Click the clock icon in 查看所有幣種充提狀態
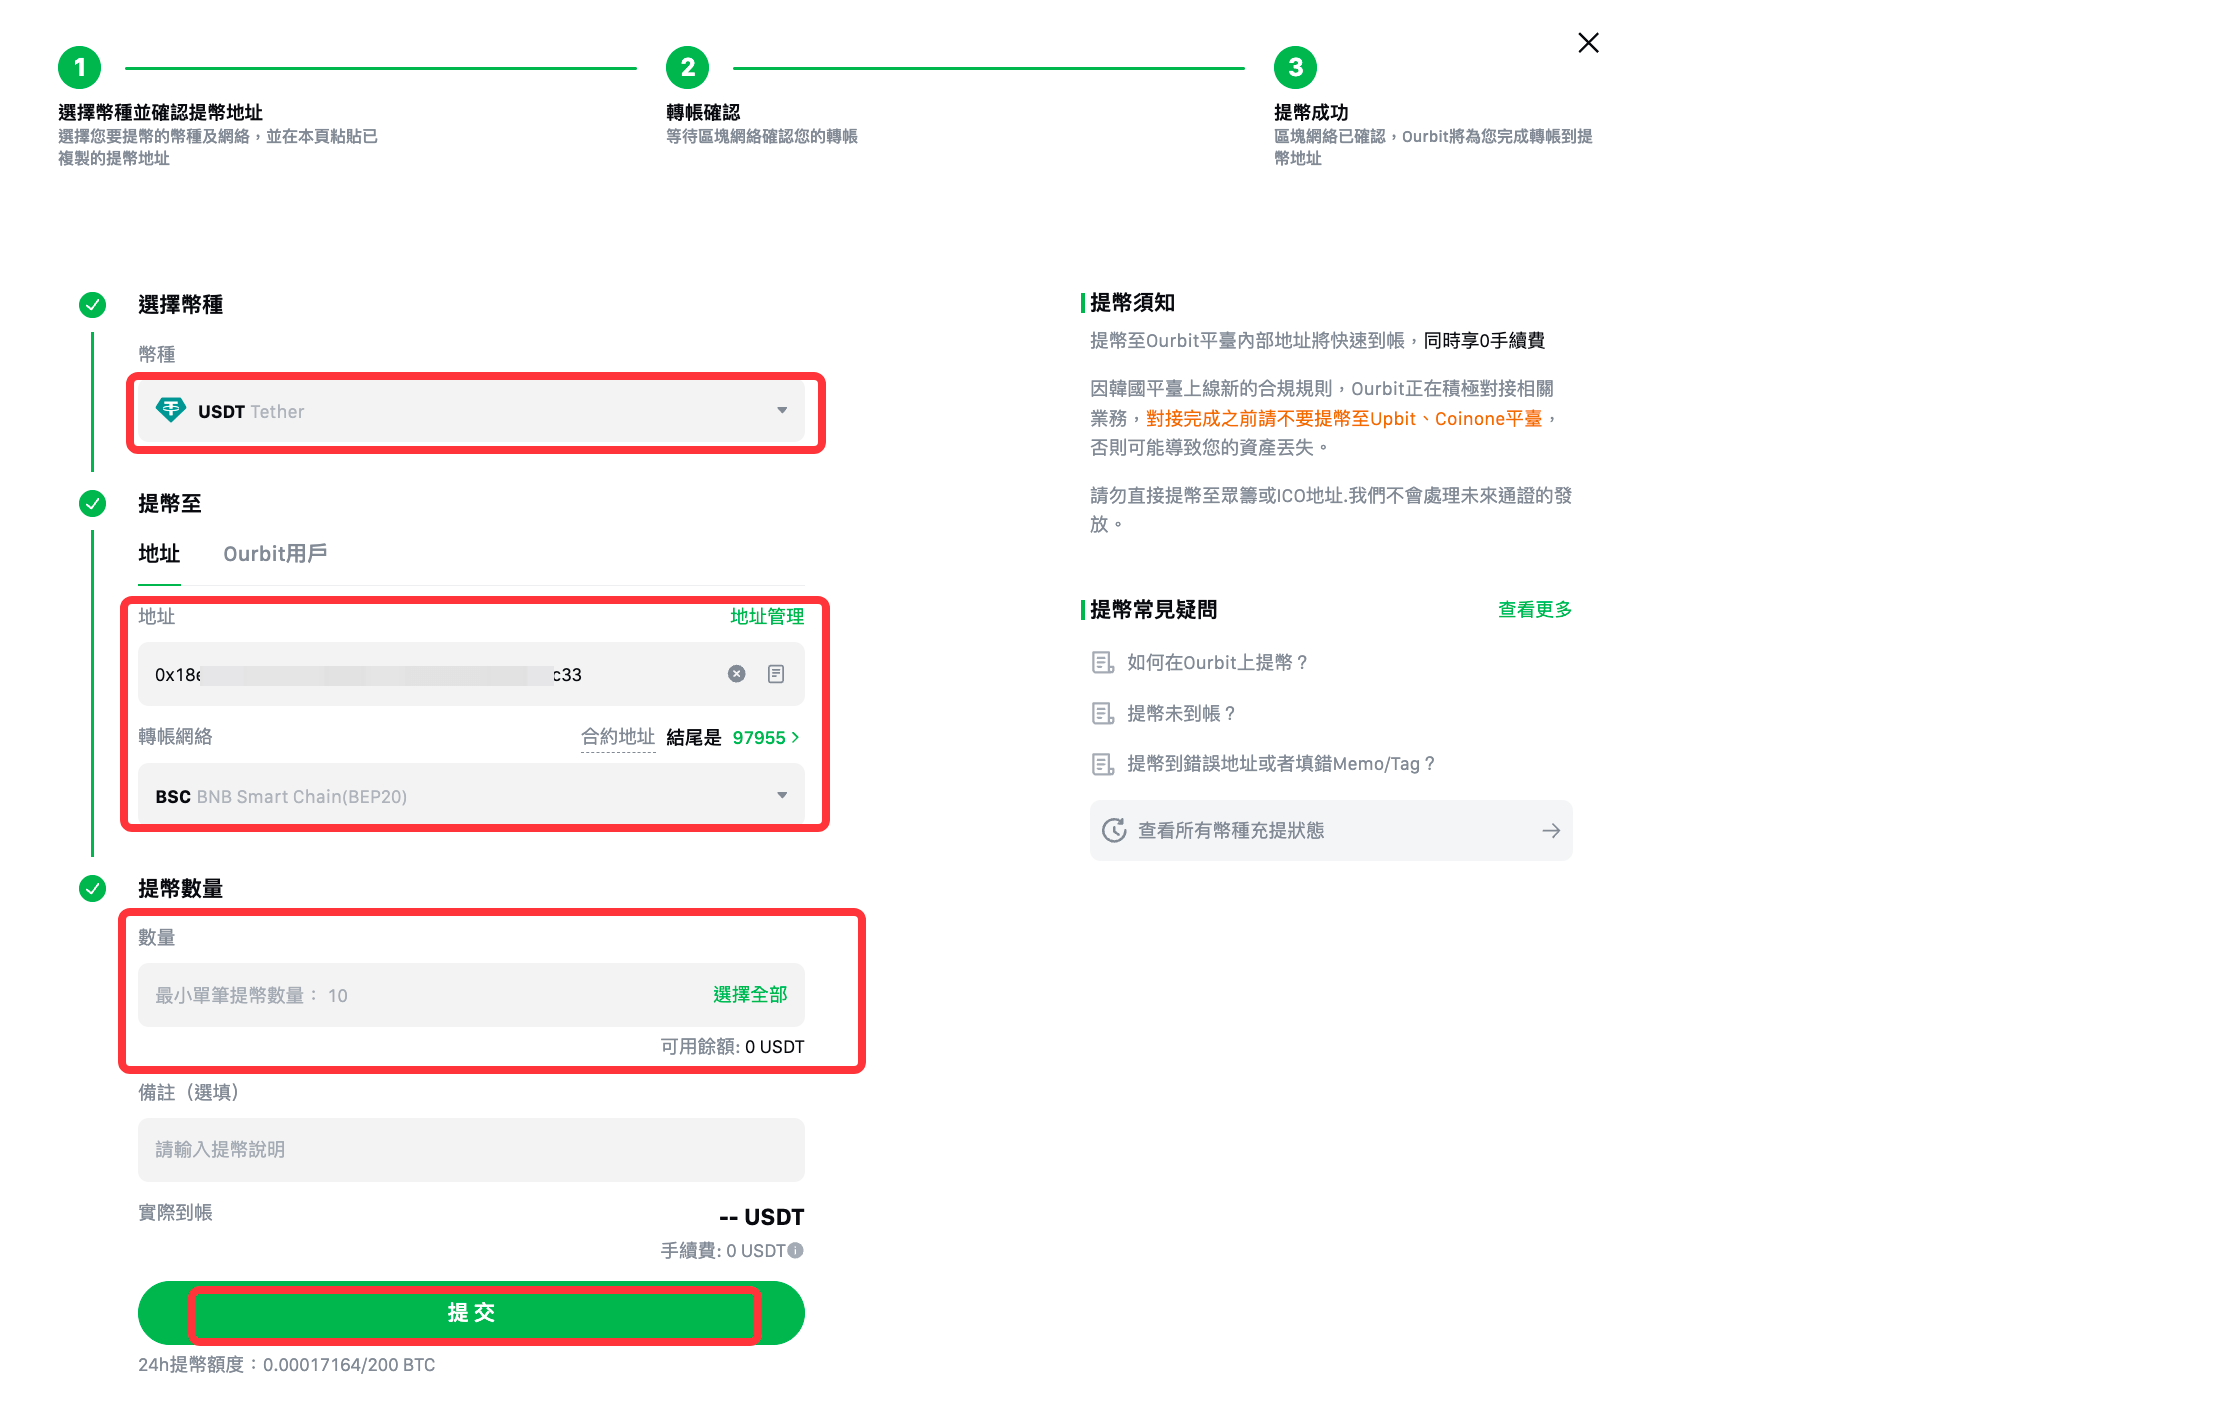The height and width of the screenshot is (1420, 2240). pos(1114,830)
